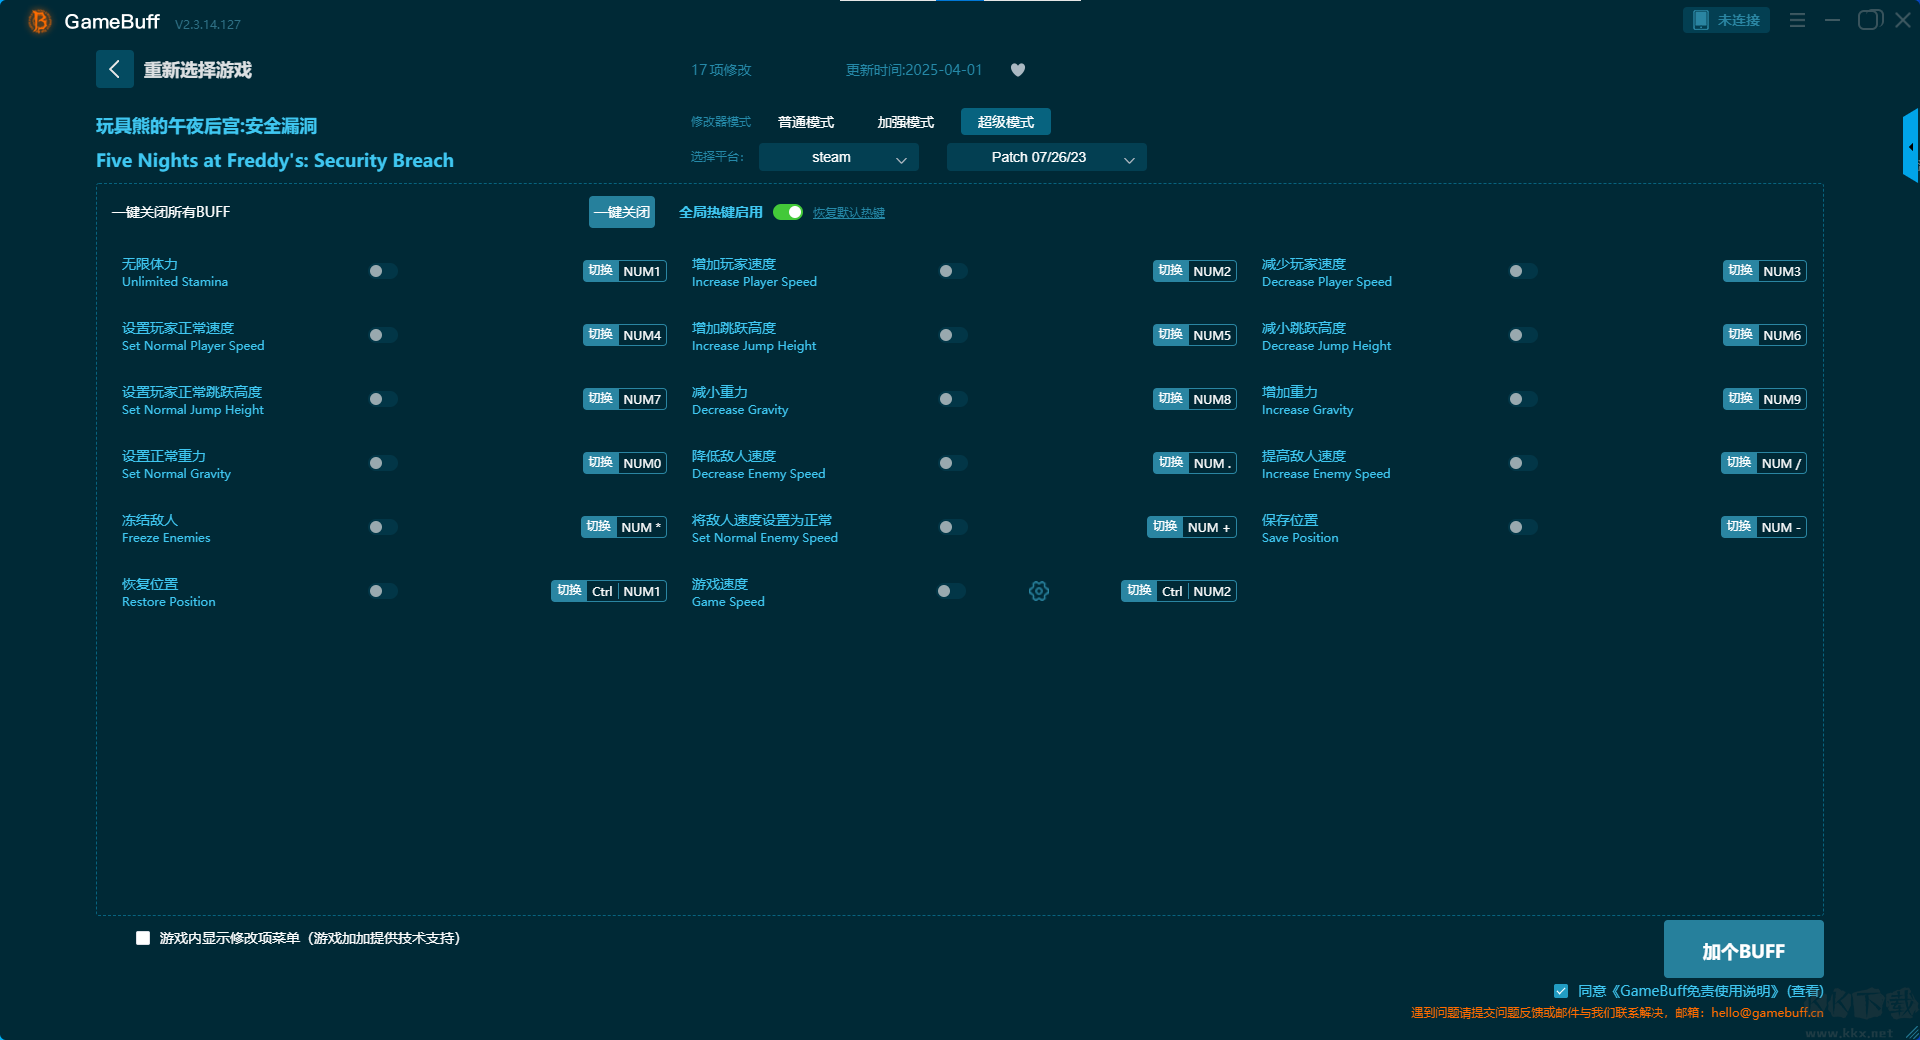Click the GameBuff logo icon
Screen dimensions: 1920x1040
point(39,21)
